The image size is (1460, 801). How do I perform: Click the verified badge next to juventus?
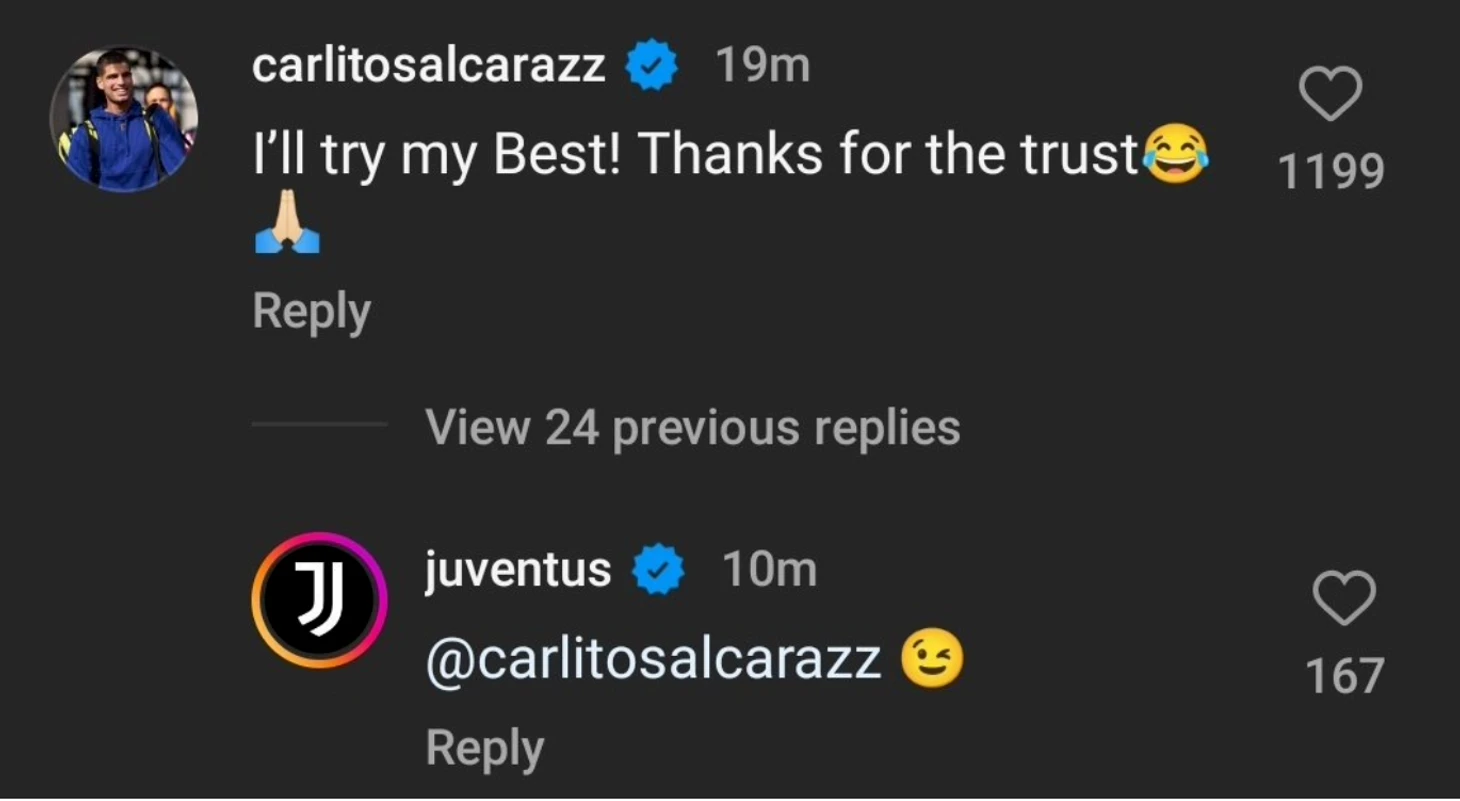[x=659, y=570]
